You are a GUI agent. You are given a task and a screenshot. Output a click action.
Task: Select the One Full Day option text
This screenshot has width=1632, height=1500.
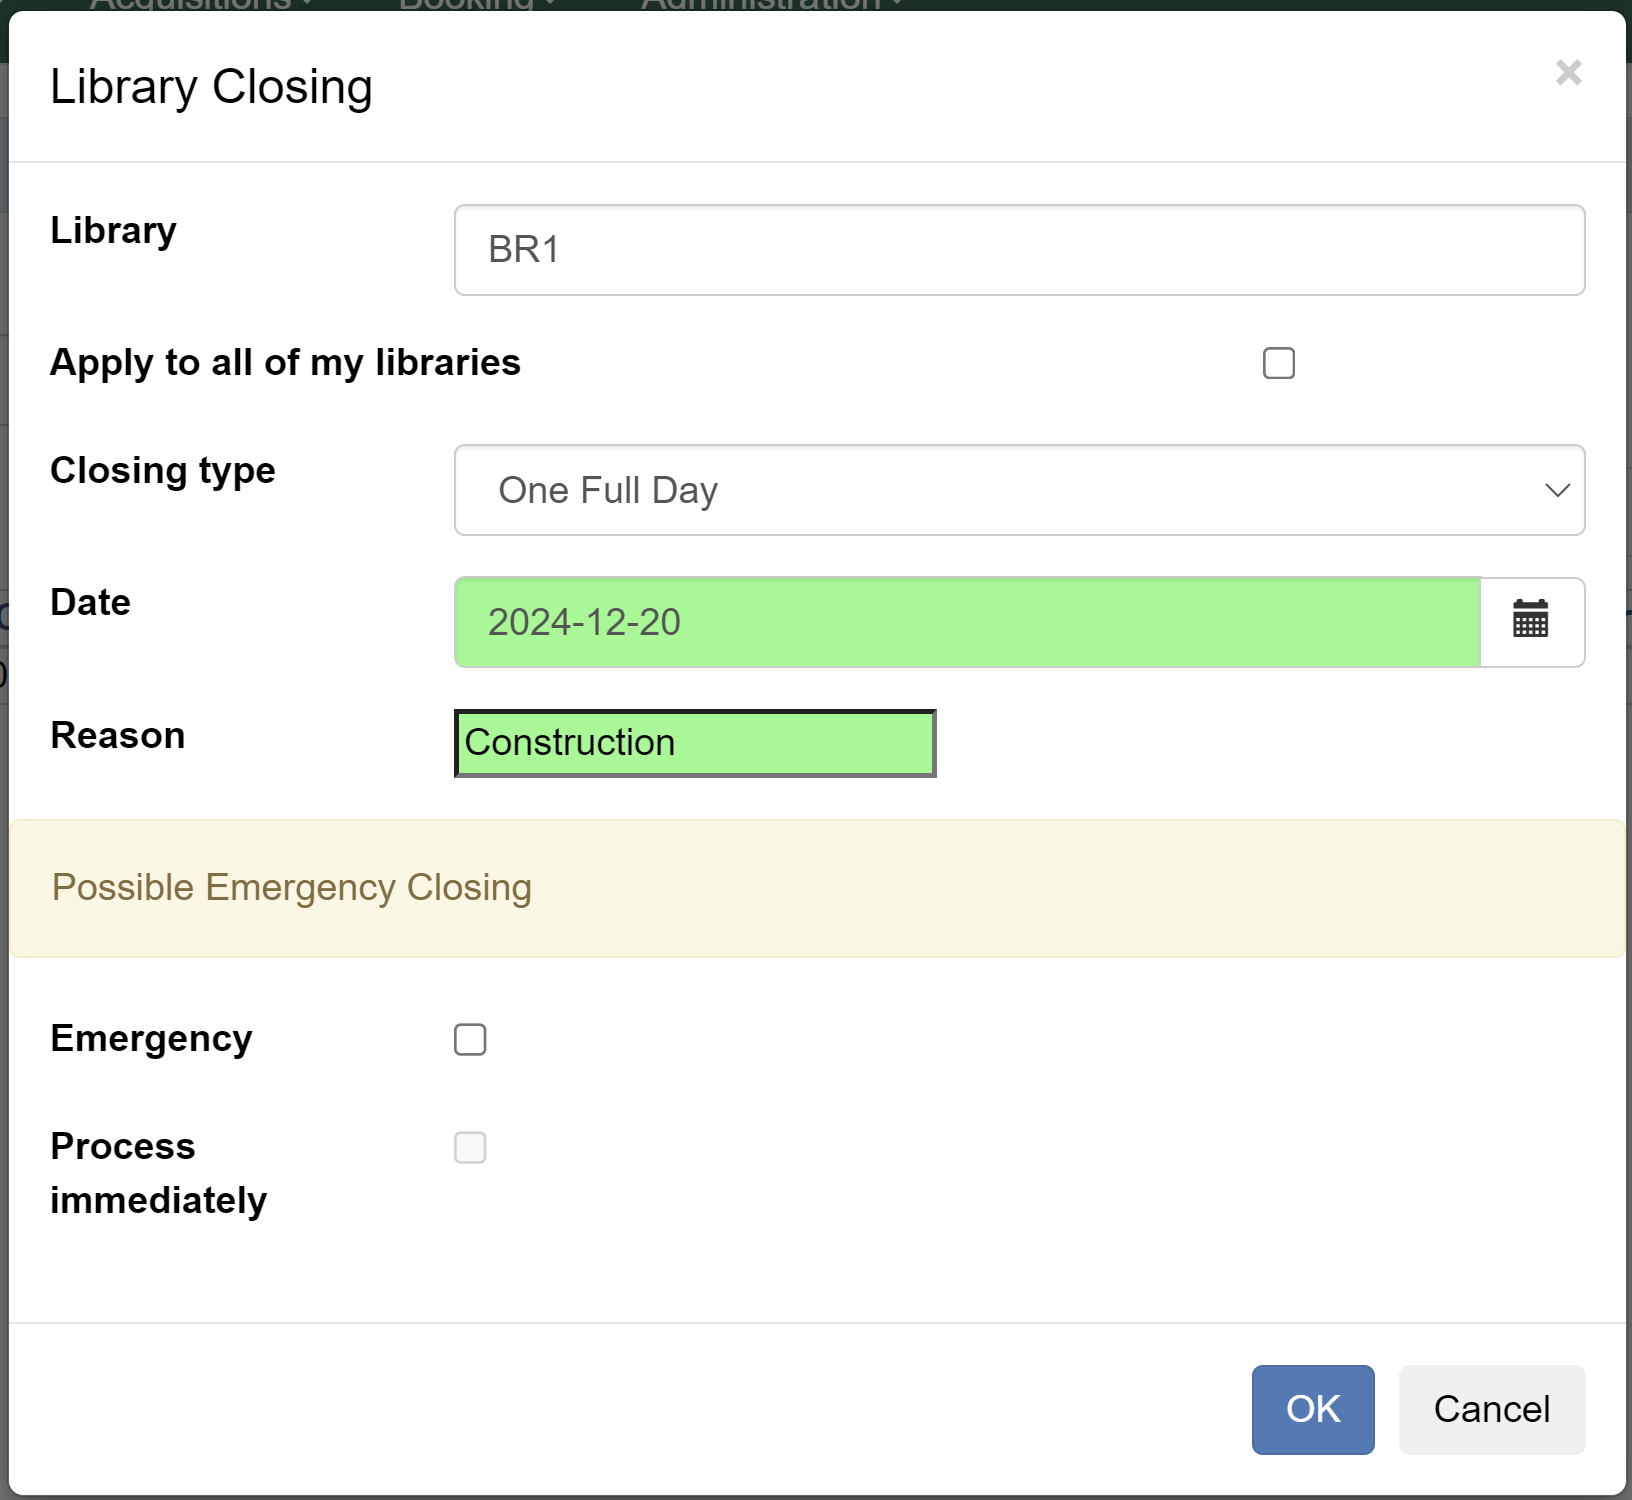[x=608, y=491]
